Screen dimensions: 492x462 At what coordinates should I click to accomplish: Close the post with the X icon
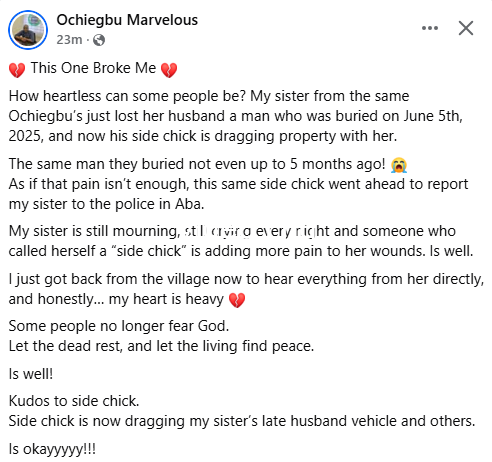point(466,28)
